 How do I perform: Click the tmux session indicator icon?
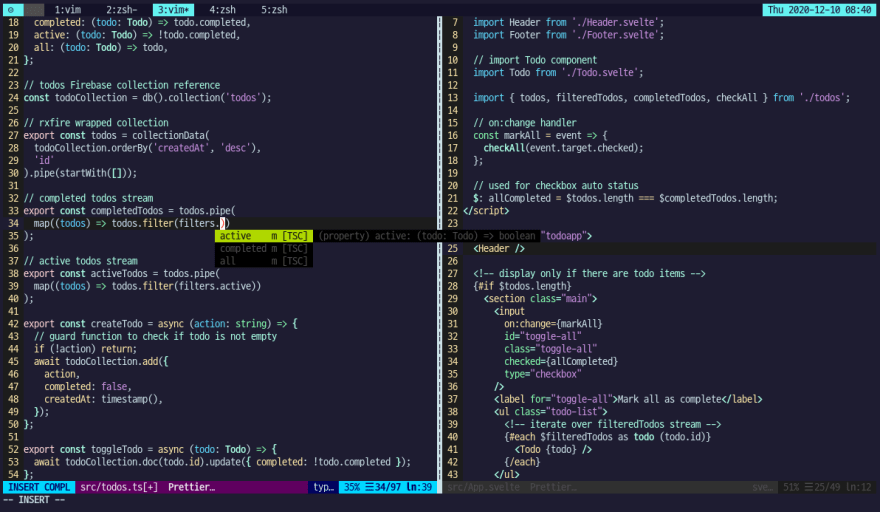11,10
